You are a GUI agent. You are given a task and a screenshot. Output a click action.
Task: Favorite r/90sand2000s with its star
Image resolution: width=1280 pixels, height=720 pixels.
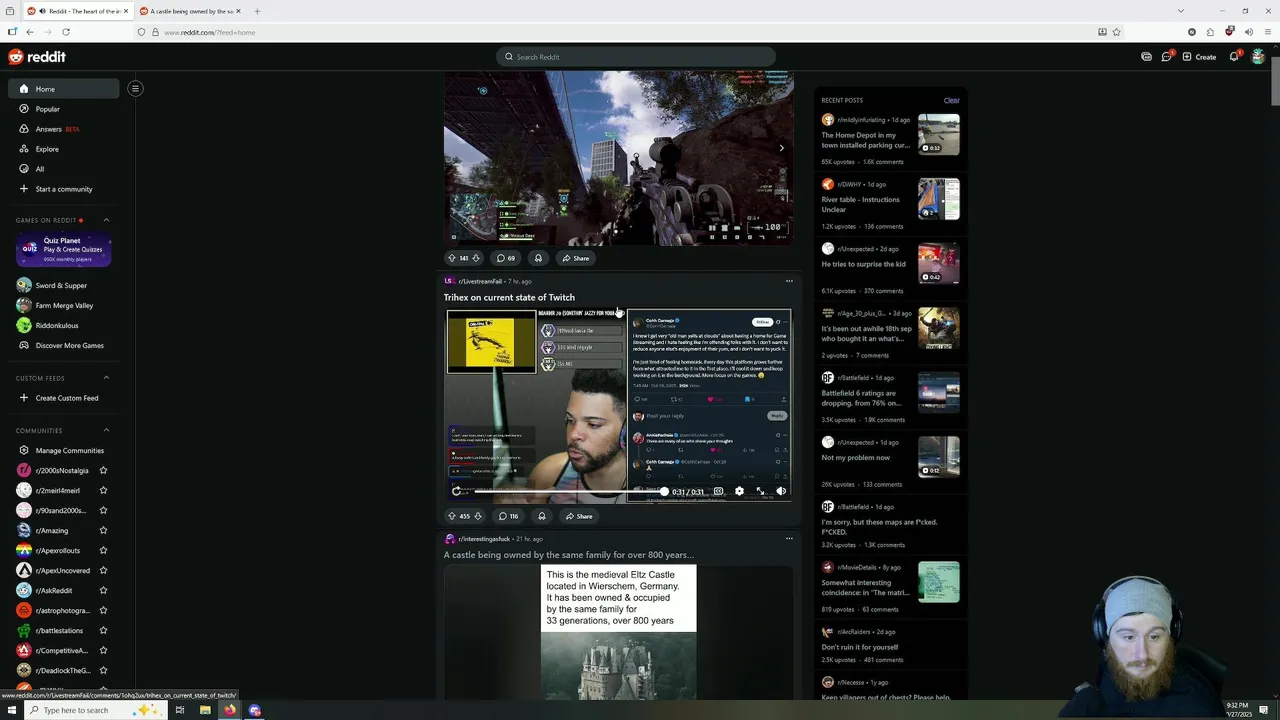[x=103, y=510]
